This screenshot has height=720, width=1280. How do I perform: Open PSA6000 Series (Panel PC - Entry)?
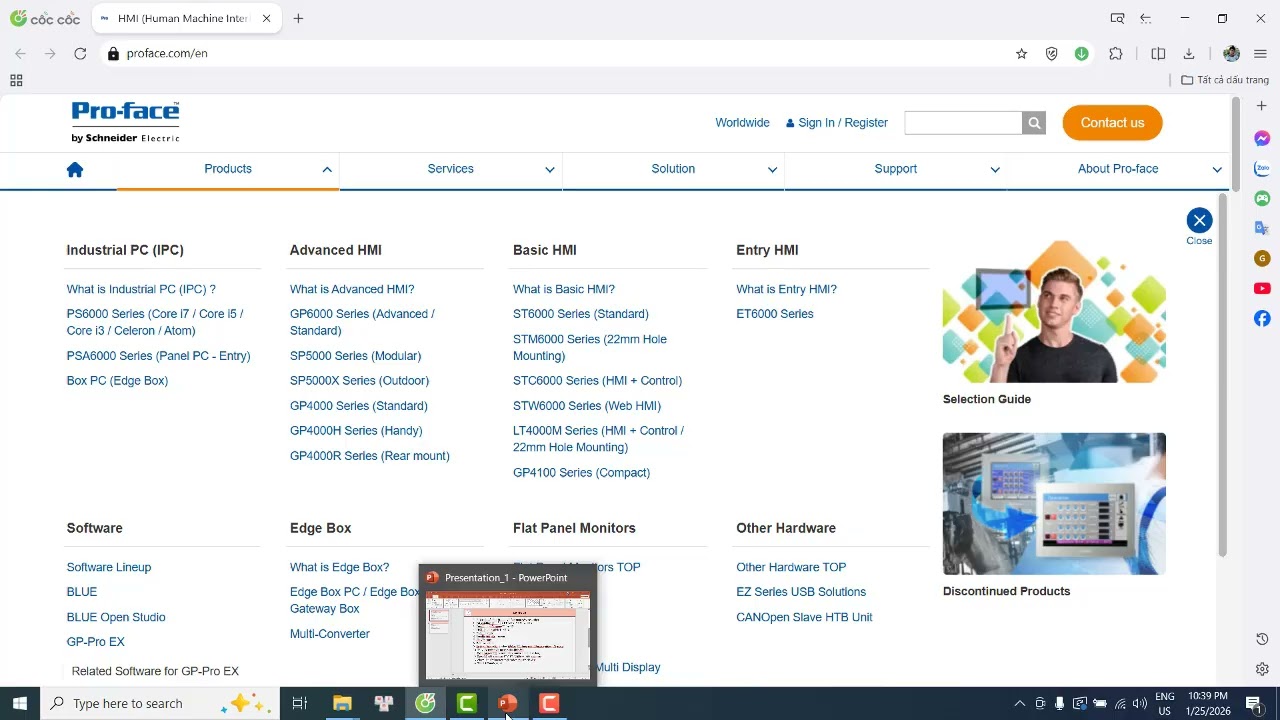[158, 356]
